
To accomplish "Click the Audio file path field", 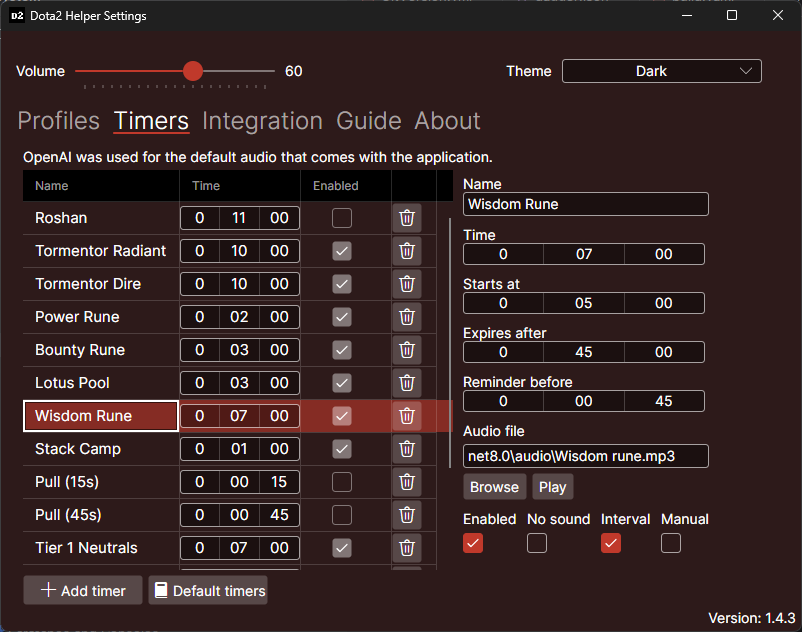I will 585,456.
